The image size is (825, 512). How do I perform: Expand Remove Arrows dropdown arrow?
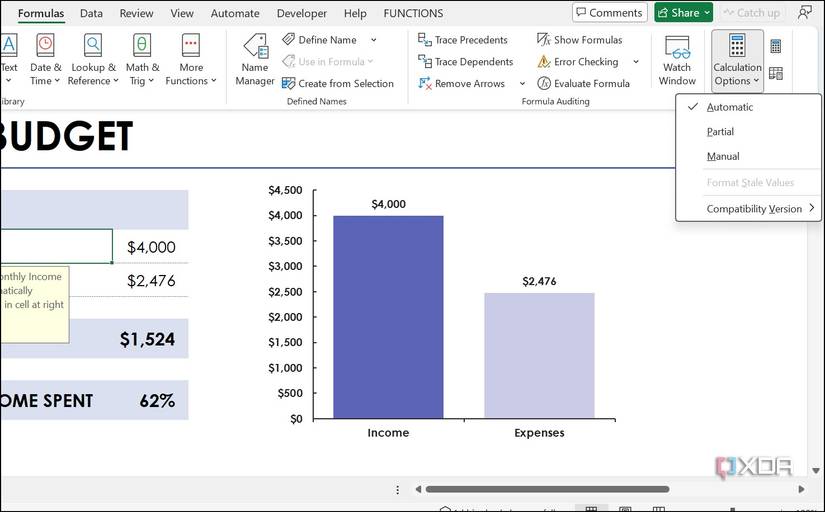522,84
